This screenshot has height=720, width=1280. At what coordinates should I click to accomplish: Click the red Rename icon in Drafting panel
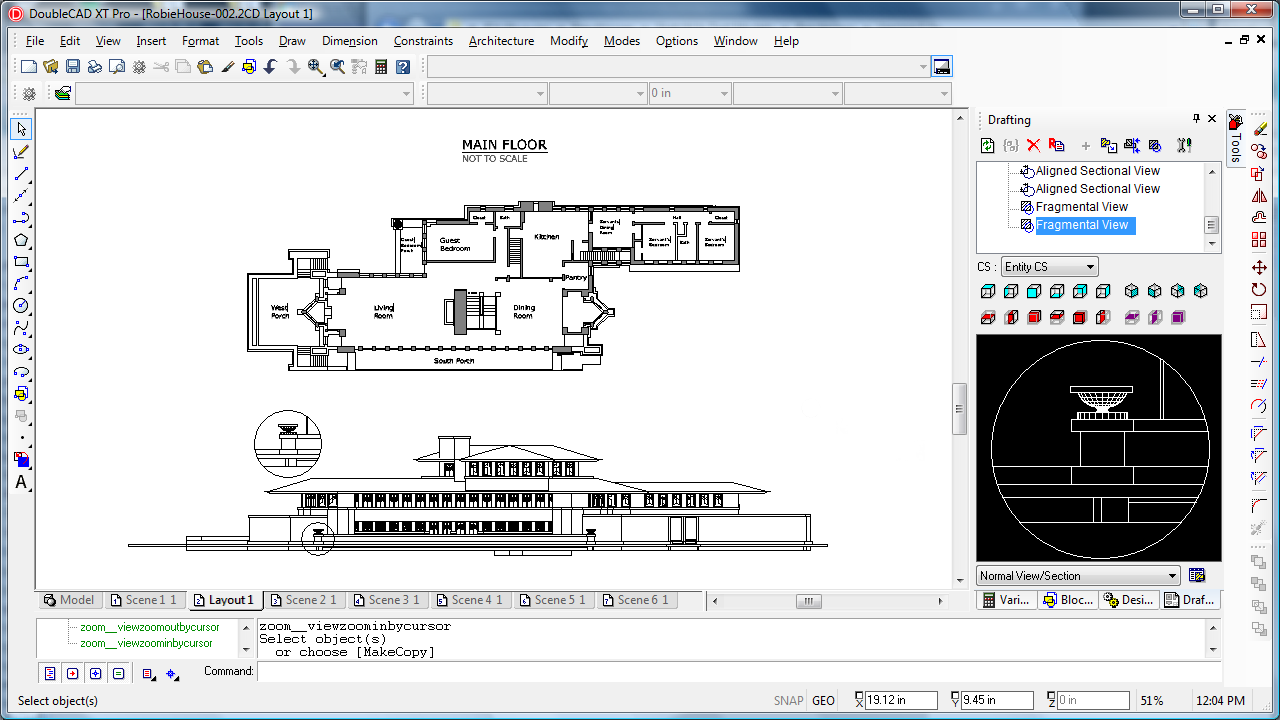[1056, 145]
